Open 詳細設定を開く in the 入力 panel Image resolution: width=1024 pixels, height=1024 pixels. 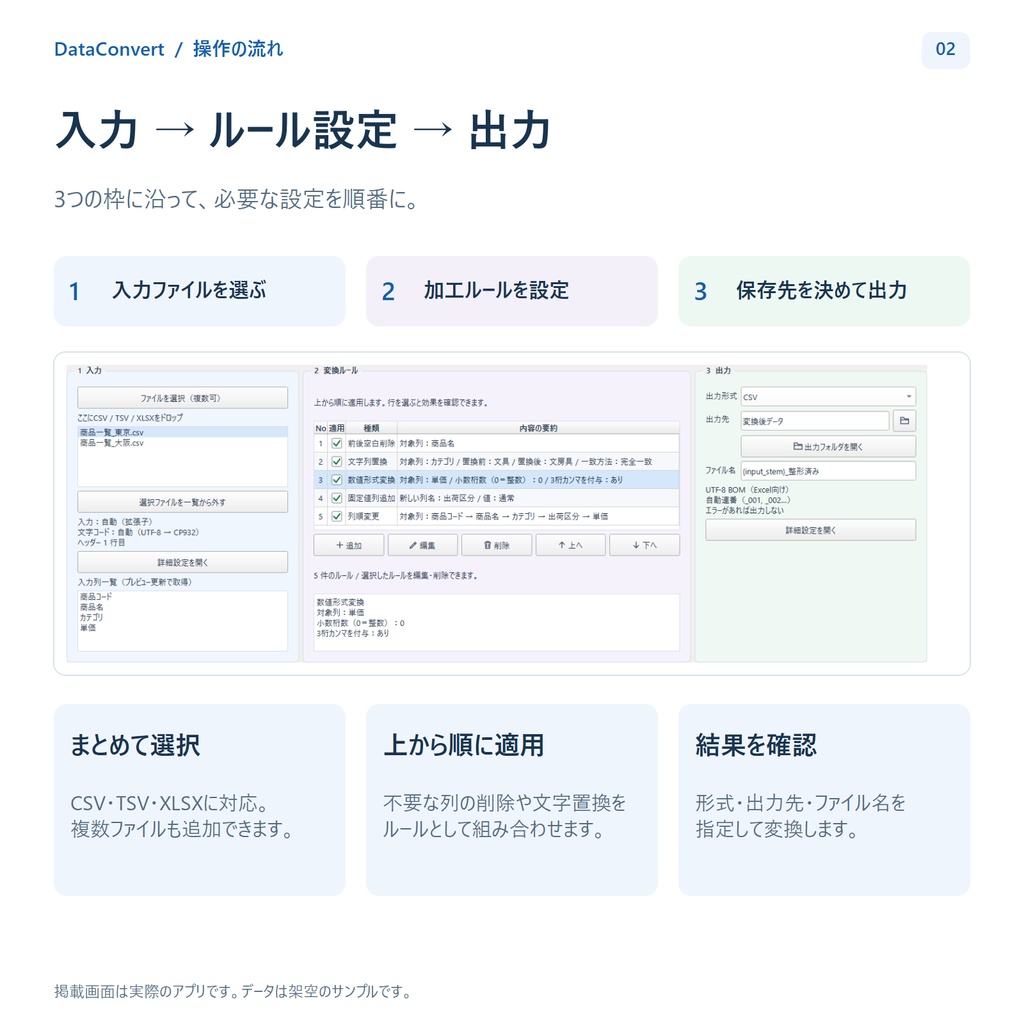point(182,562)
